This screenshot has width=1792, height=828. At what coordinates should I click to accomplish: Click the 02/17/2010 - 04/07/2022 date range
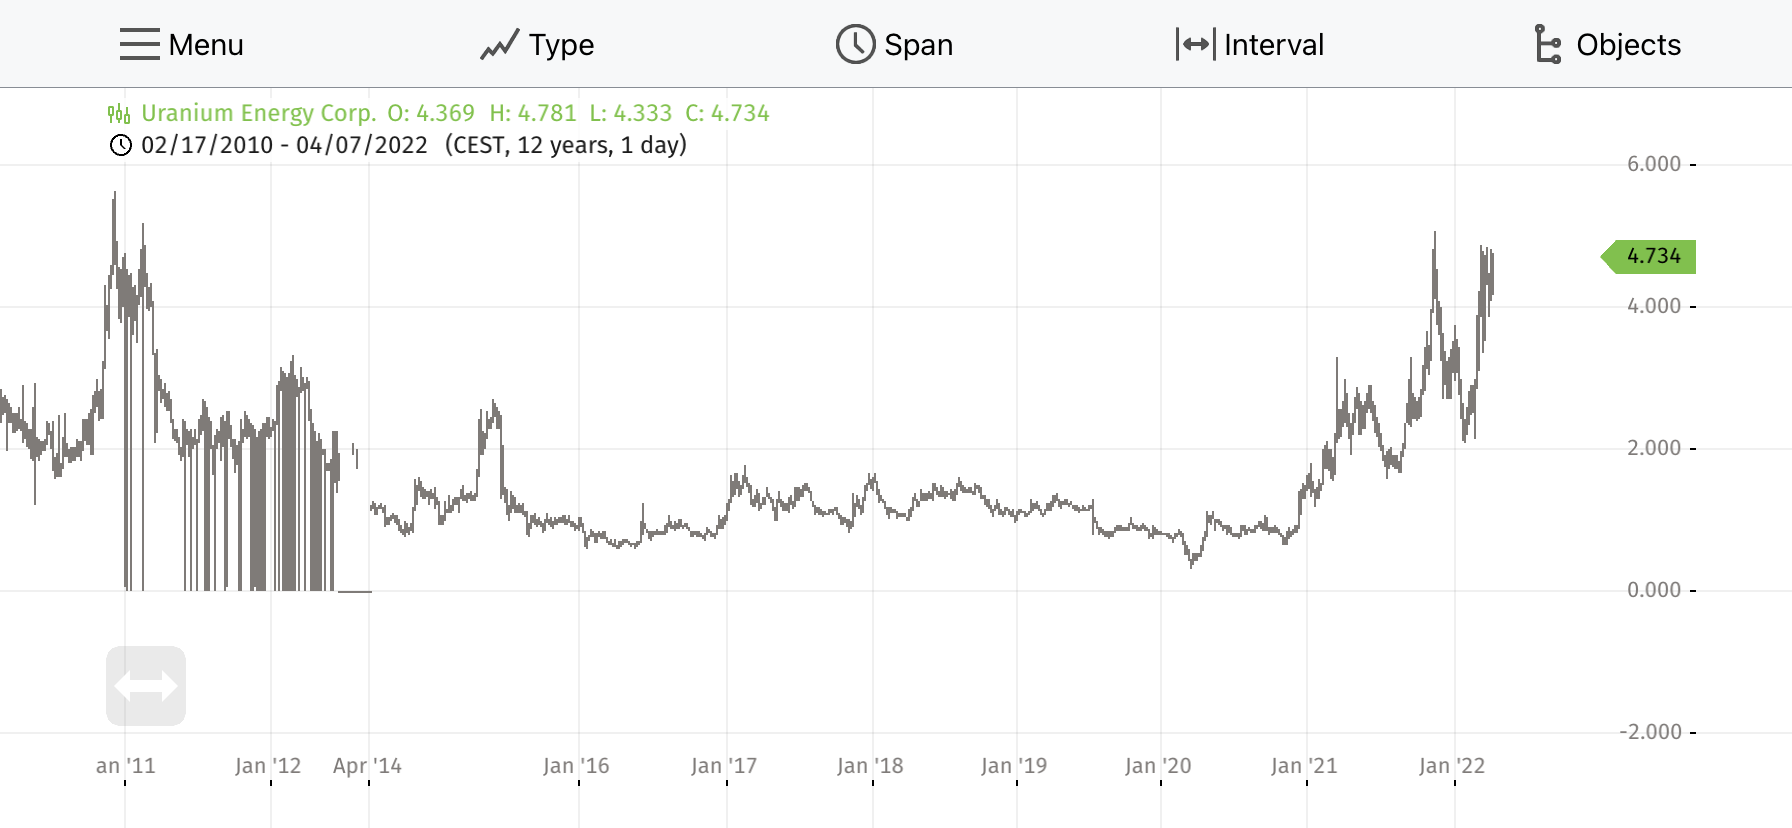284,145
